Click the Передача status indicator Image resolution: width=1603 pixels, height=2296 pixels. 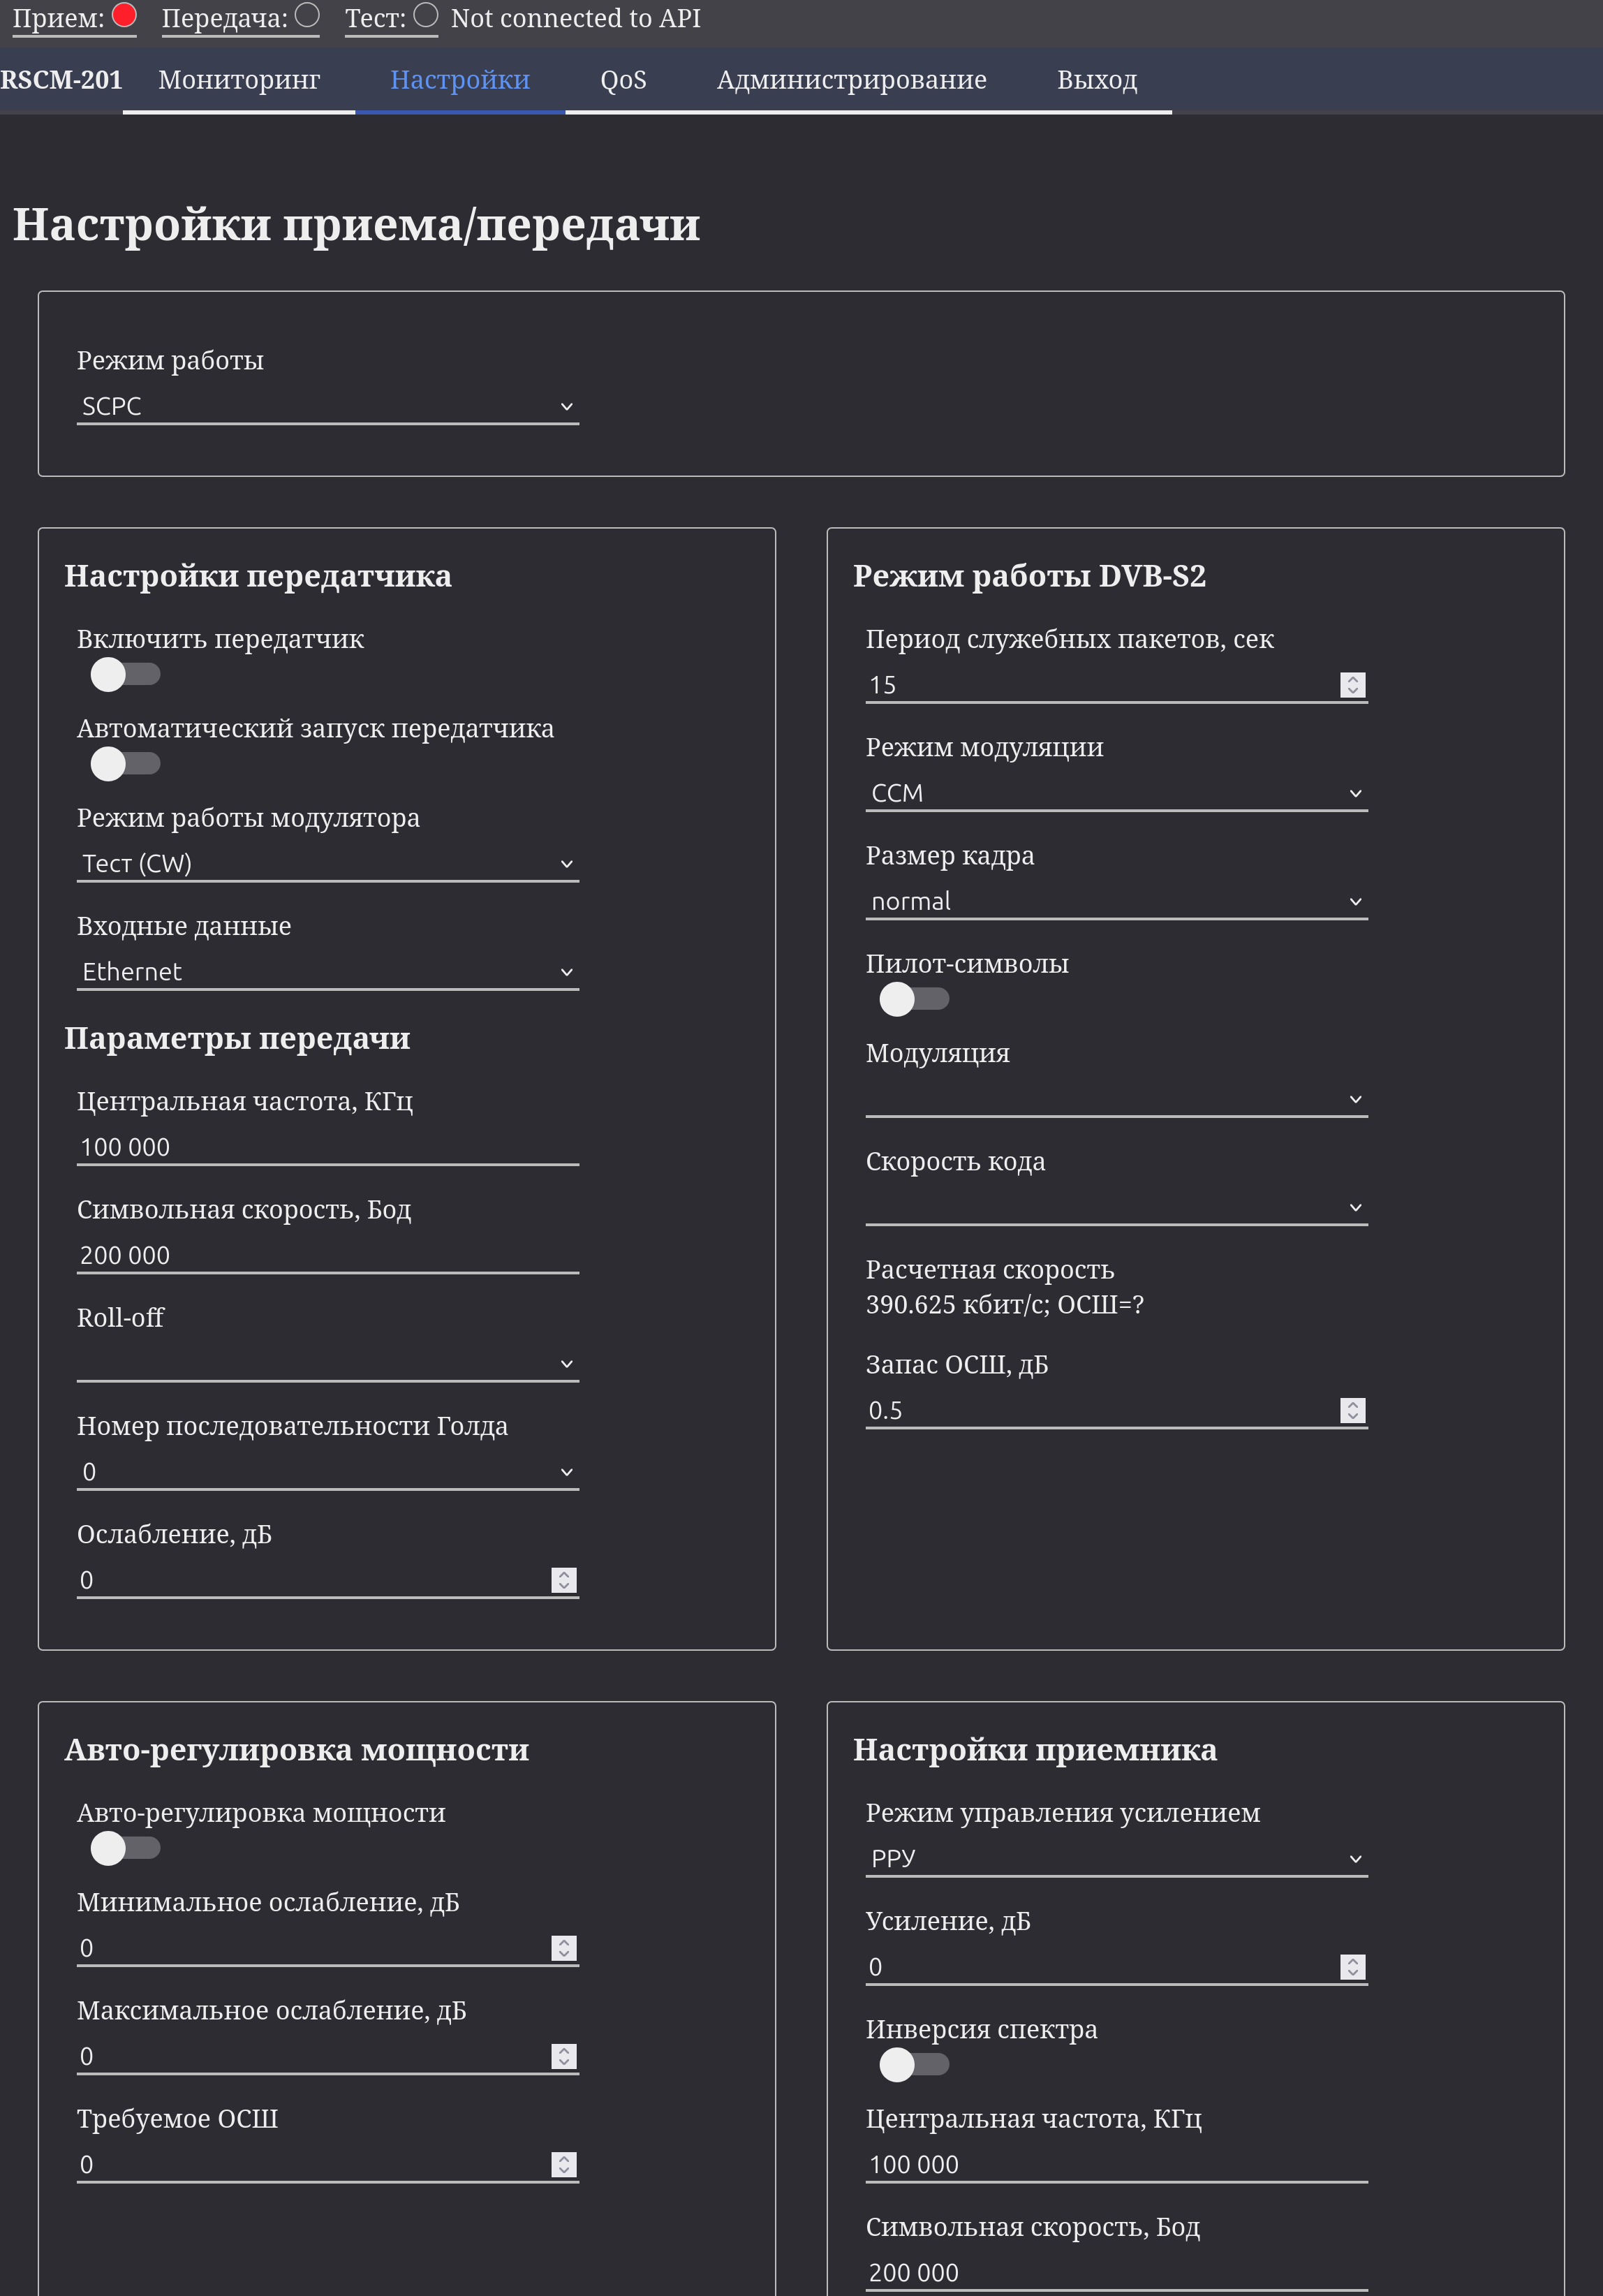tap(308, 16)
